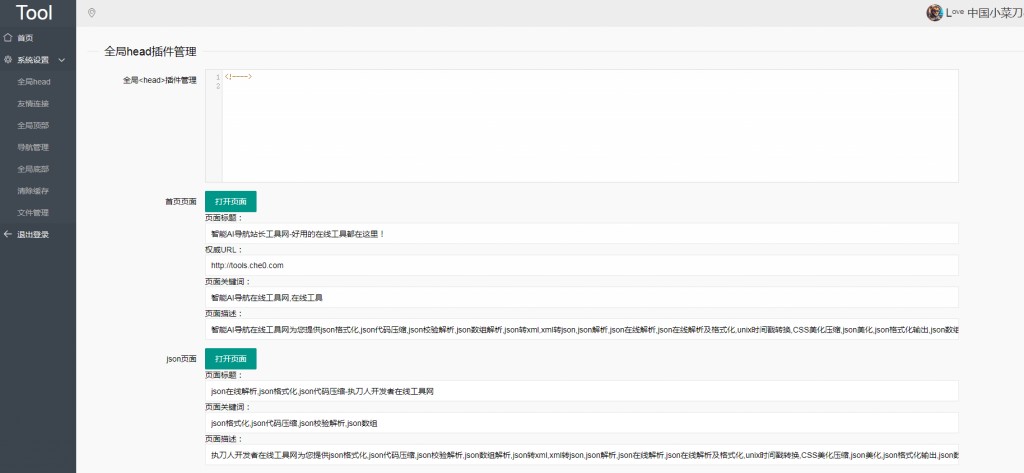Open the user avatar in top right
Viewport: 1024px width, 473px height.
935,12
